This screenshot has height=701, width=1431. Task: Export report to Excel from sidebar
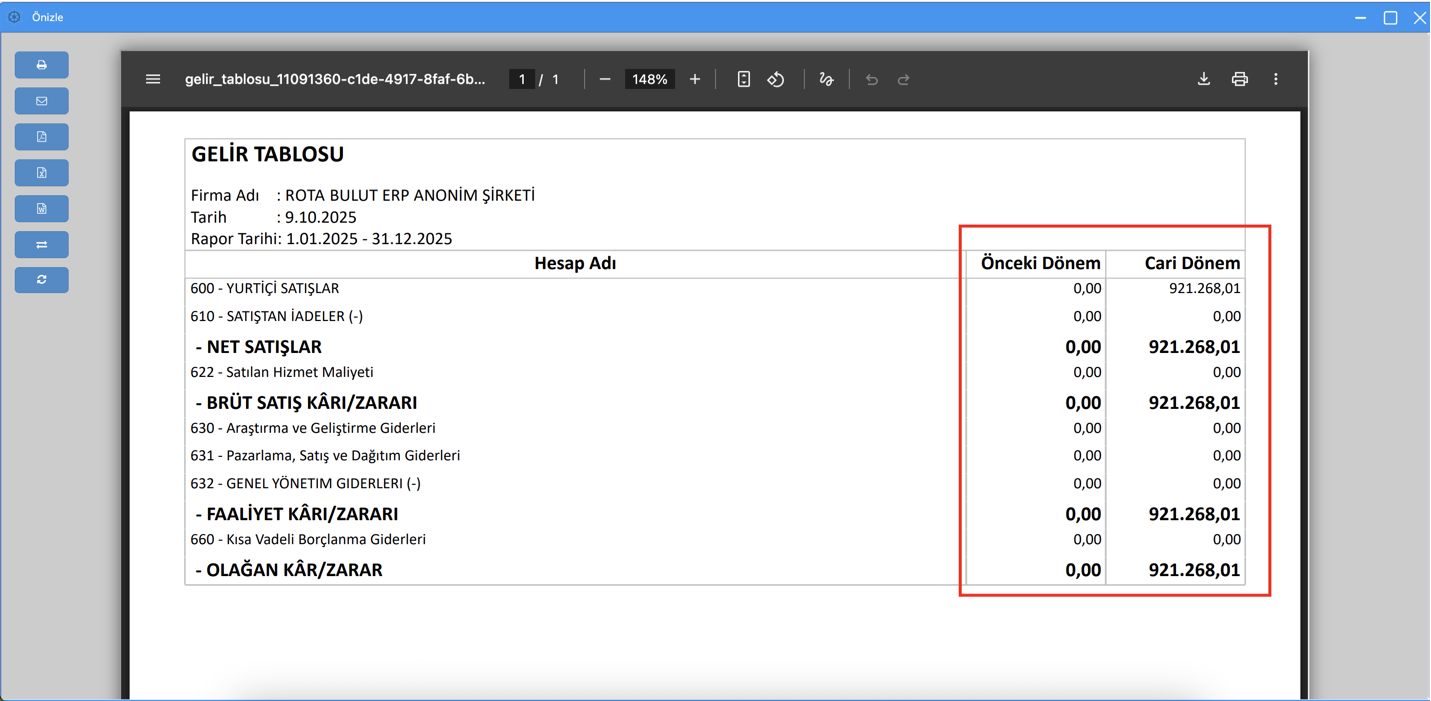pos(41,173)
